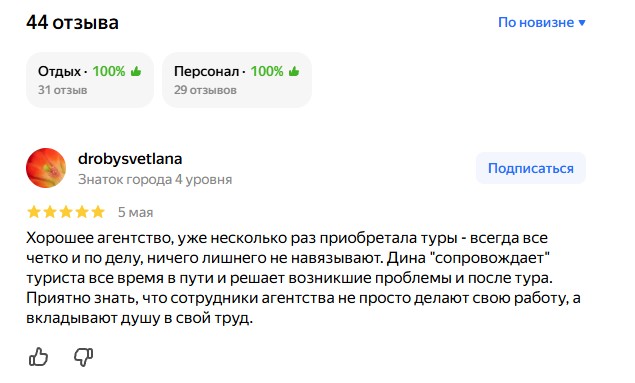Click the triangle arrow beside По новизне
The width and height of the screenshot is (635, 383).
(x=582, y=23)
